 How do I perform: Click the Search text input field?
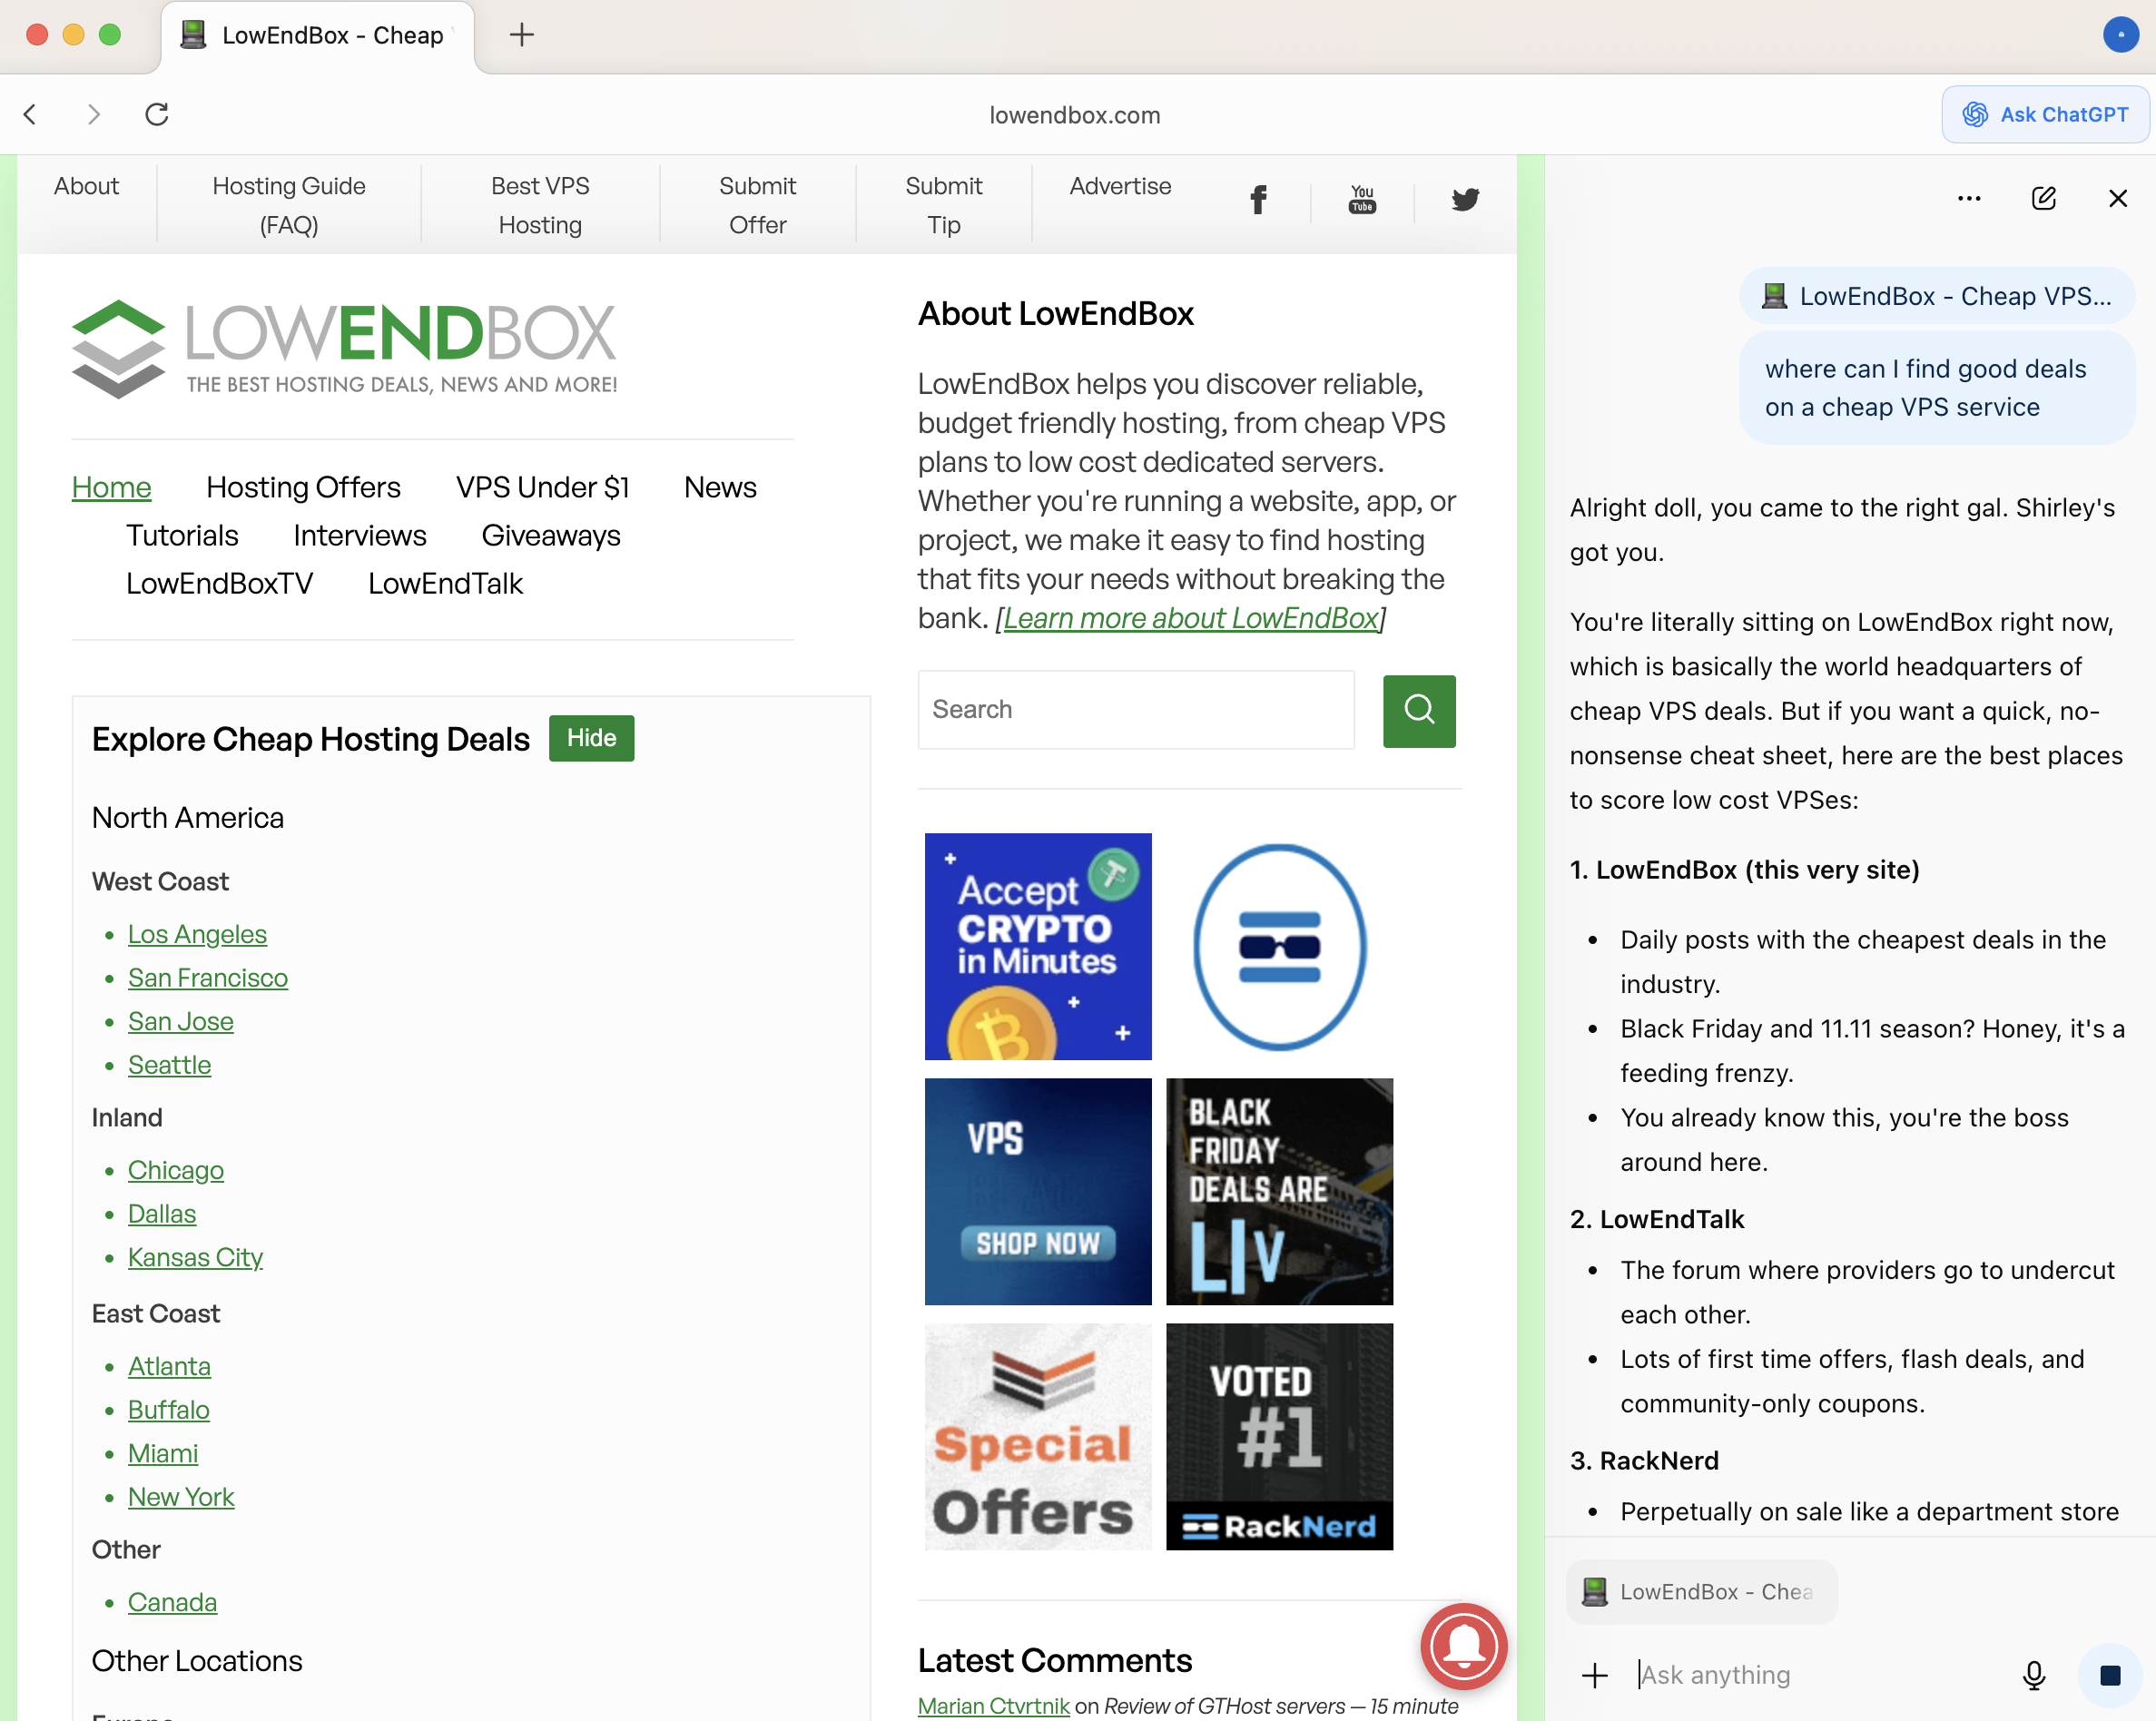coord(1135,709)
